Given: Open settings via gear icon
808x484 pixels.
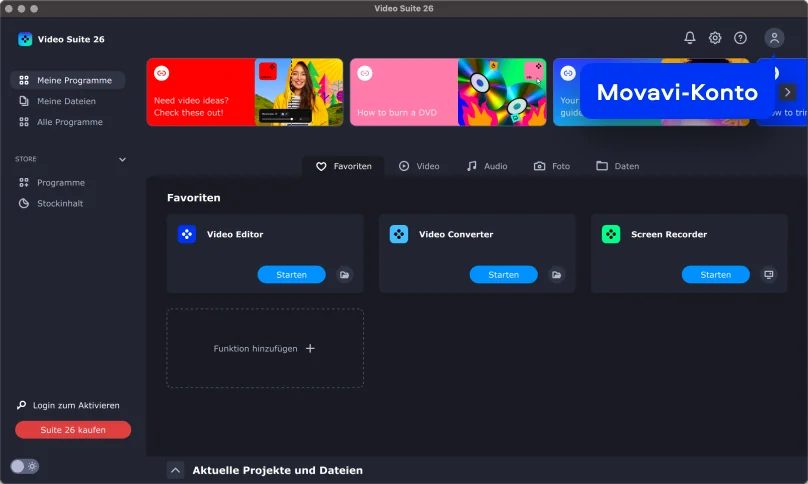Looking at the screenshot, I should (715, 38).
